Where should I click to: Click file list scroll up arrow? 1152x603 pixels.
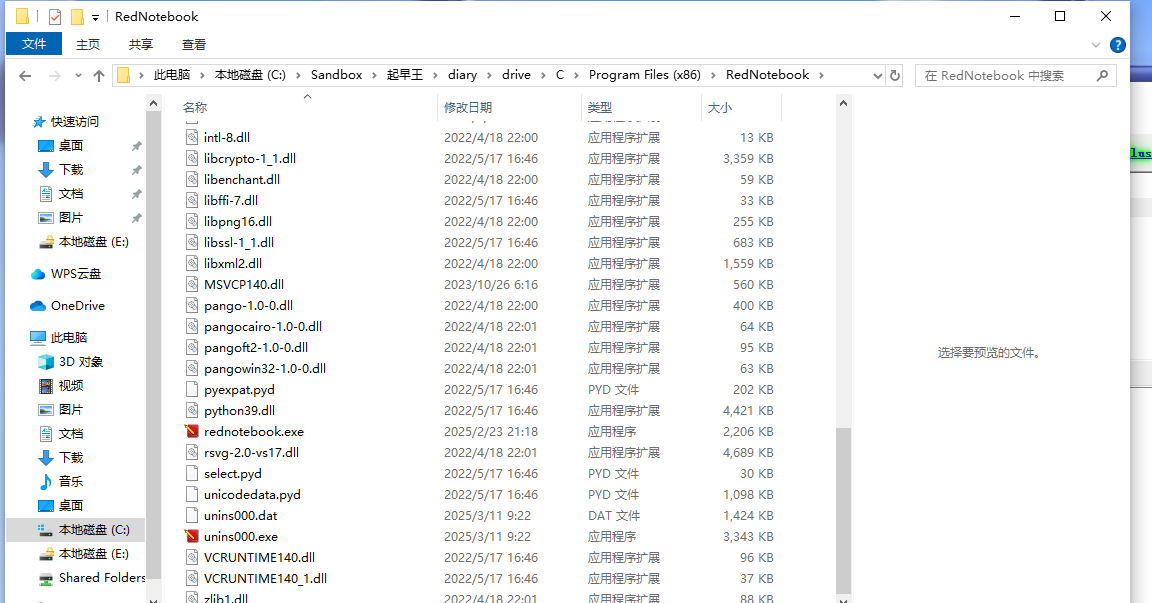[843, 104]
